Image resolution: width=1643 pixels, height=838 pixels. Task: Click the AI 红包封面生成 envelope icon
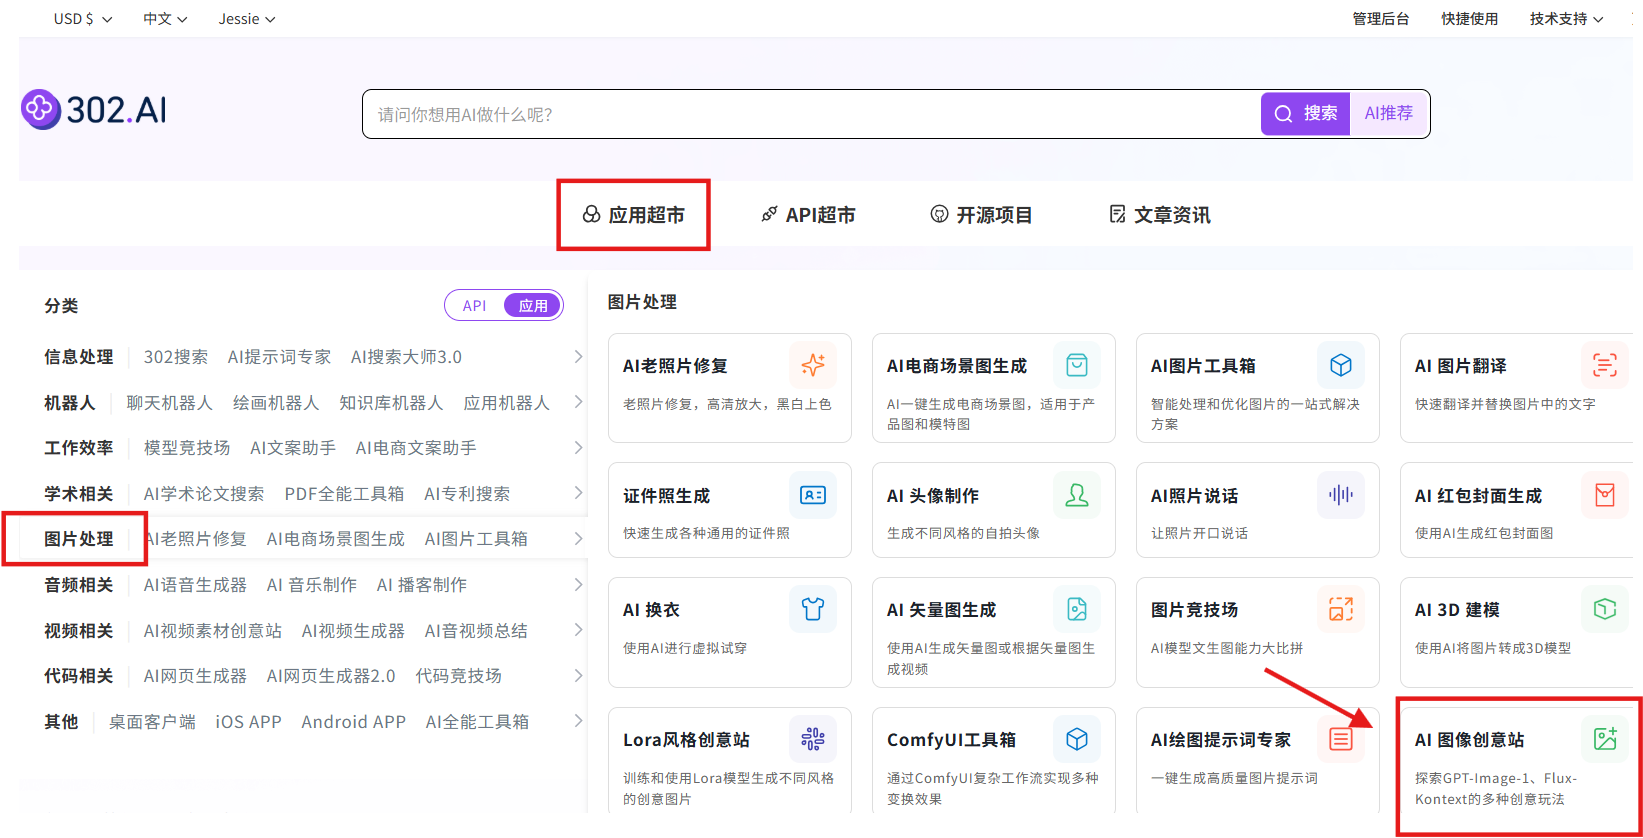coord(1605,495)
